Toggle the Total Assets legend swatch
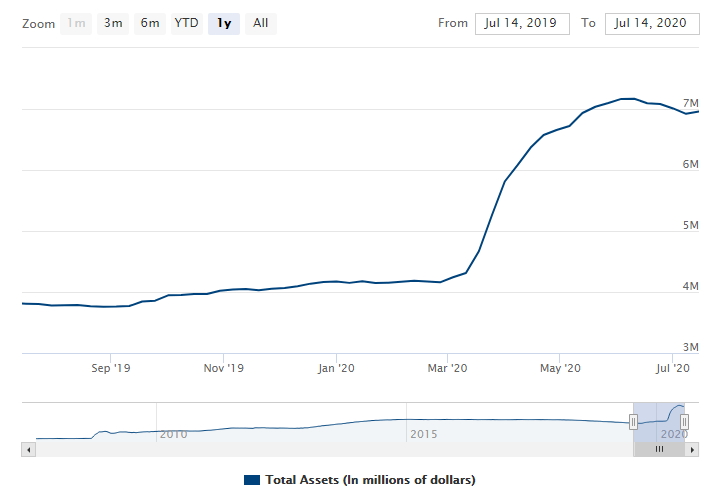Image resolution: width=718 pixels, height=498 pixels. pyautogui.click(x=252, y=480)
